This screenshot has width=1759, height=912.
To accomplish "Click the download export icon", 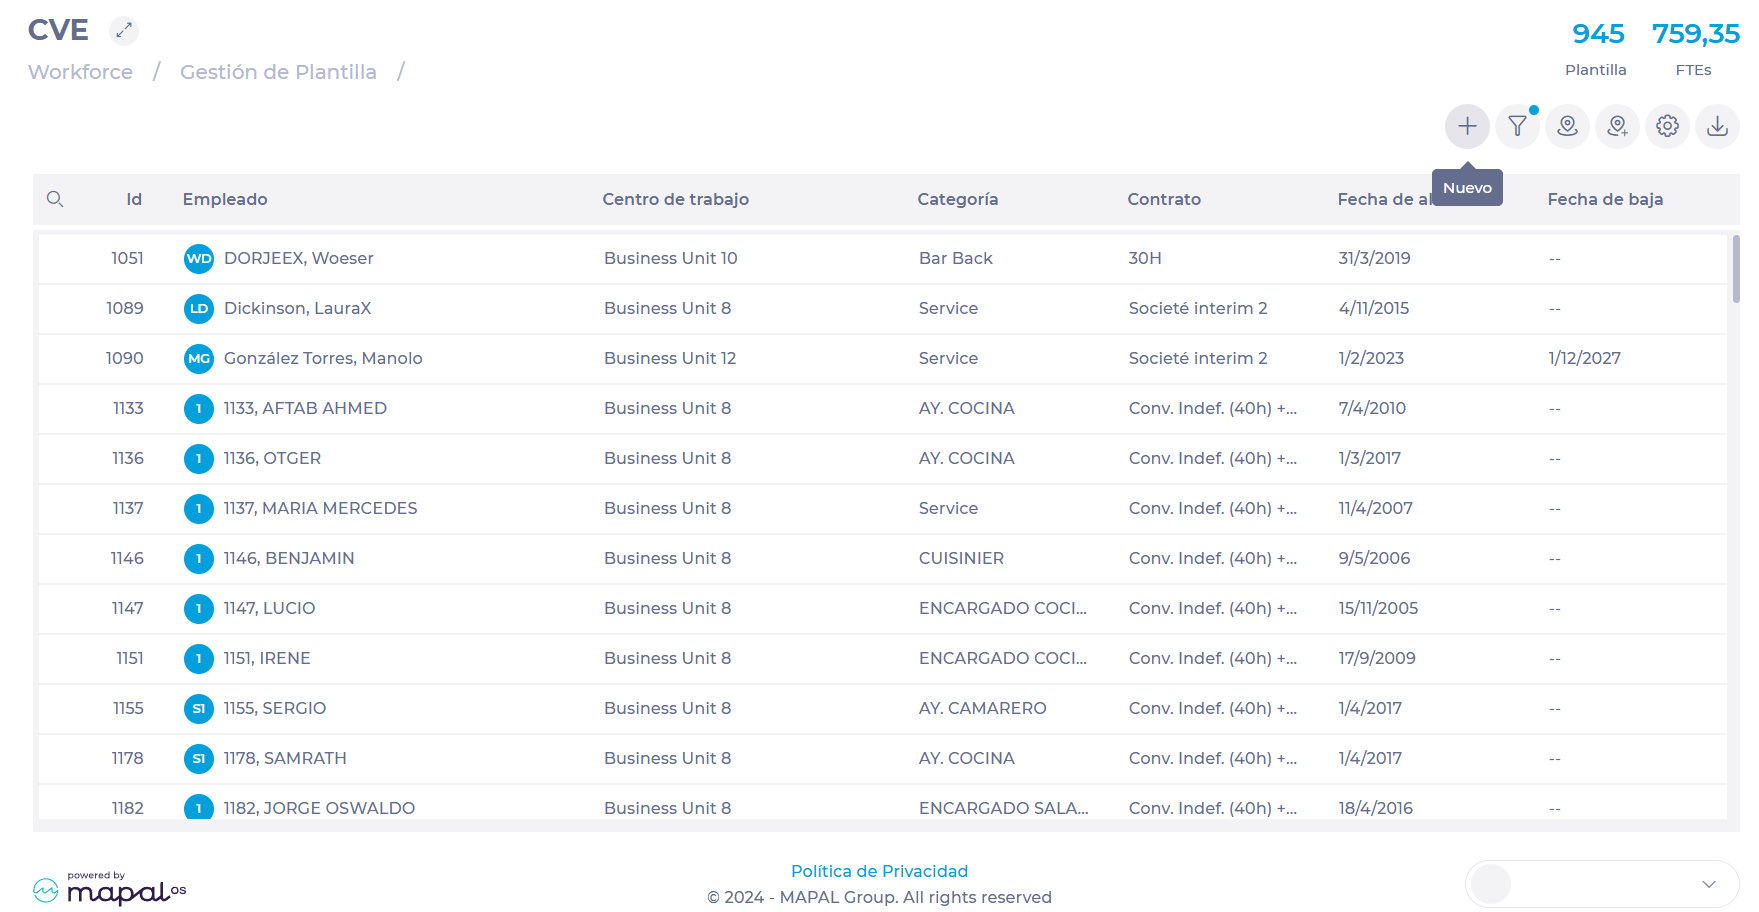I will click(x=1717, y=127).
